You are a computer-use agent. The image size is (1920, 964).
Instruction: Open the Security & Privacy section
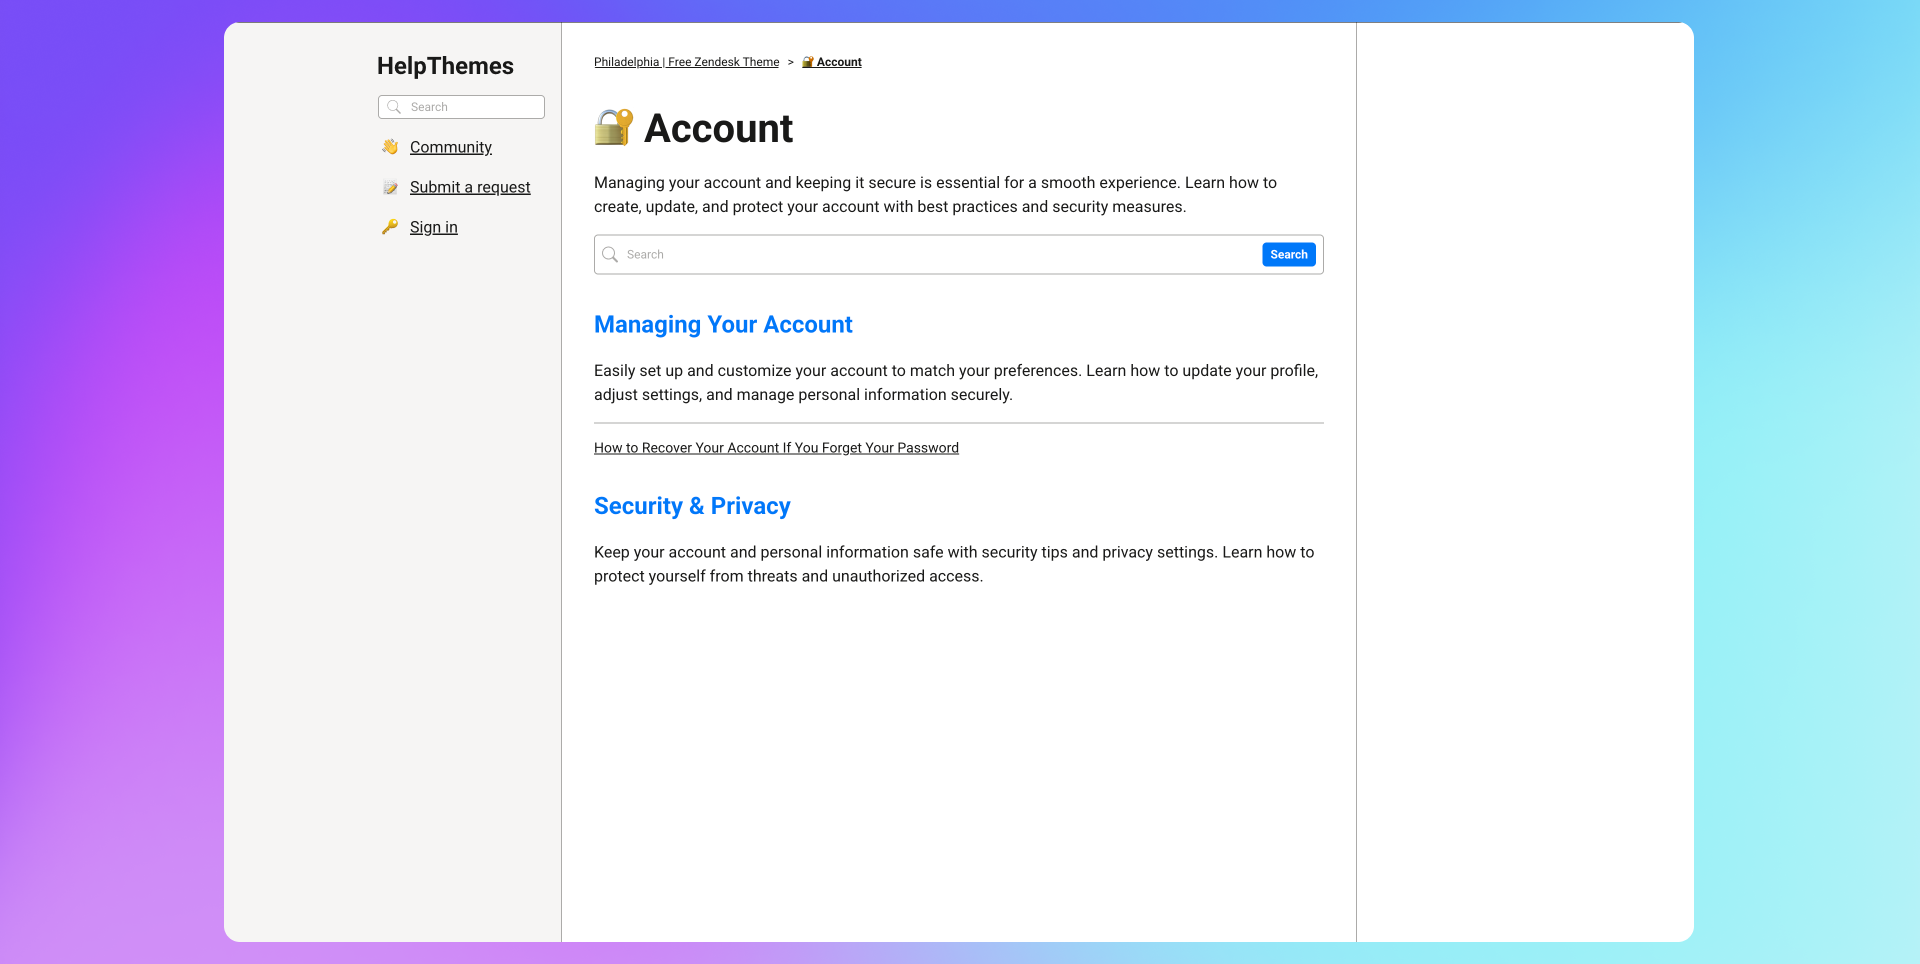[692, 506]
